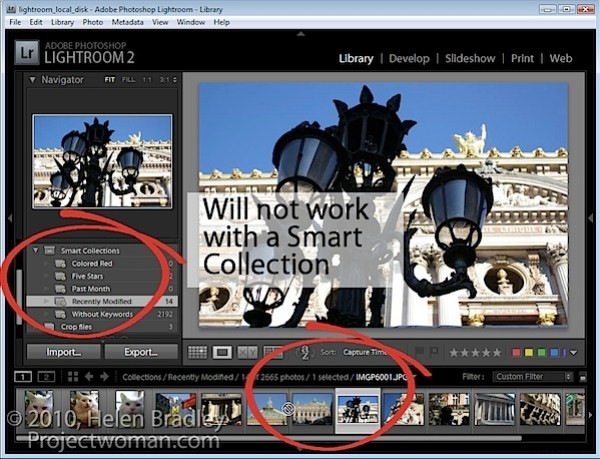Click the Lr logo identity plate
Viewport: 600px width, 459px height.
pyautogui.click(x=27, y=52)
